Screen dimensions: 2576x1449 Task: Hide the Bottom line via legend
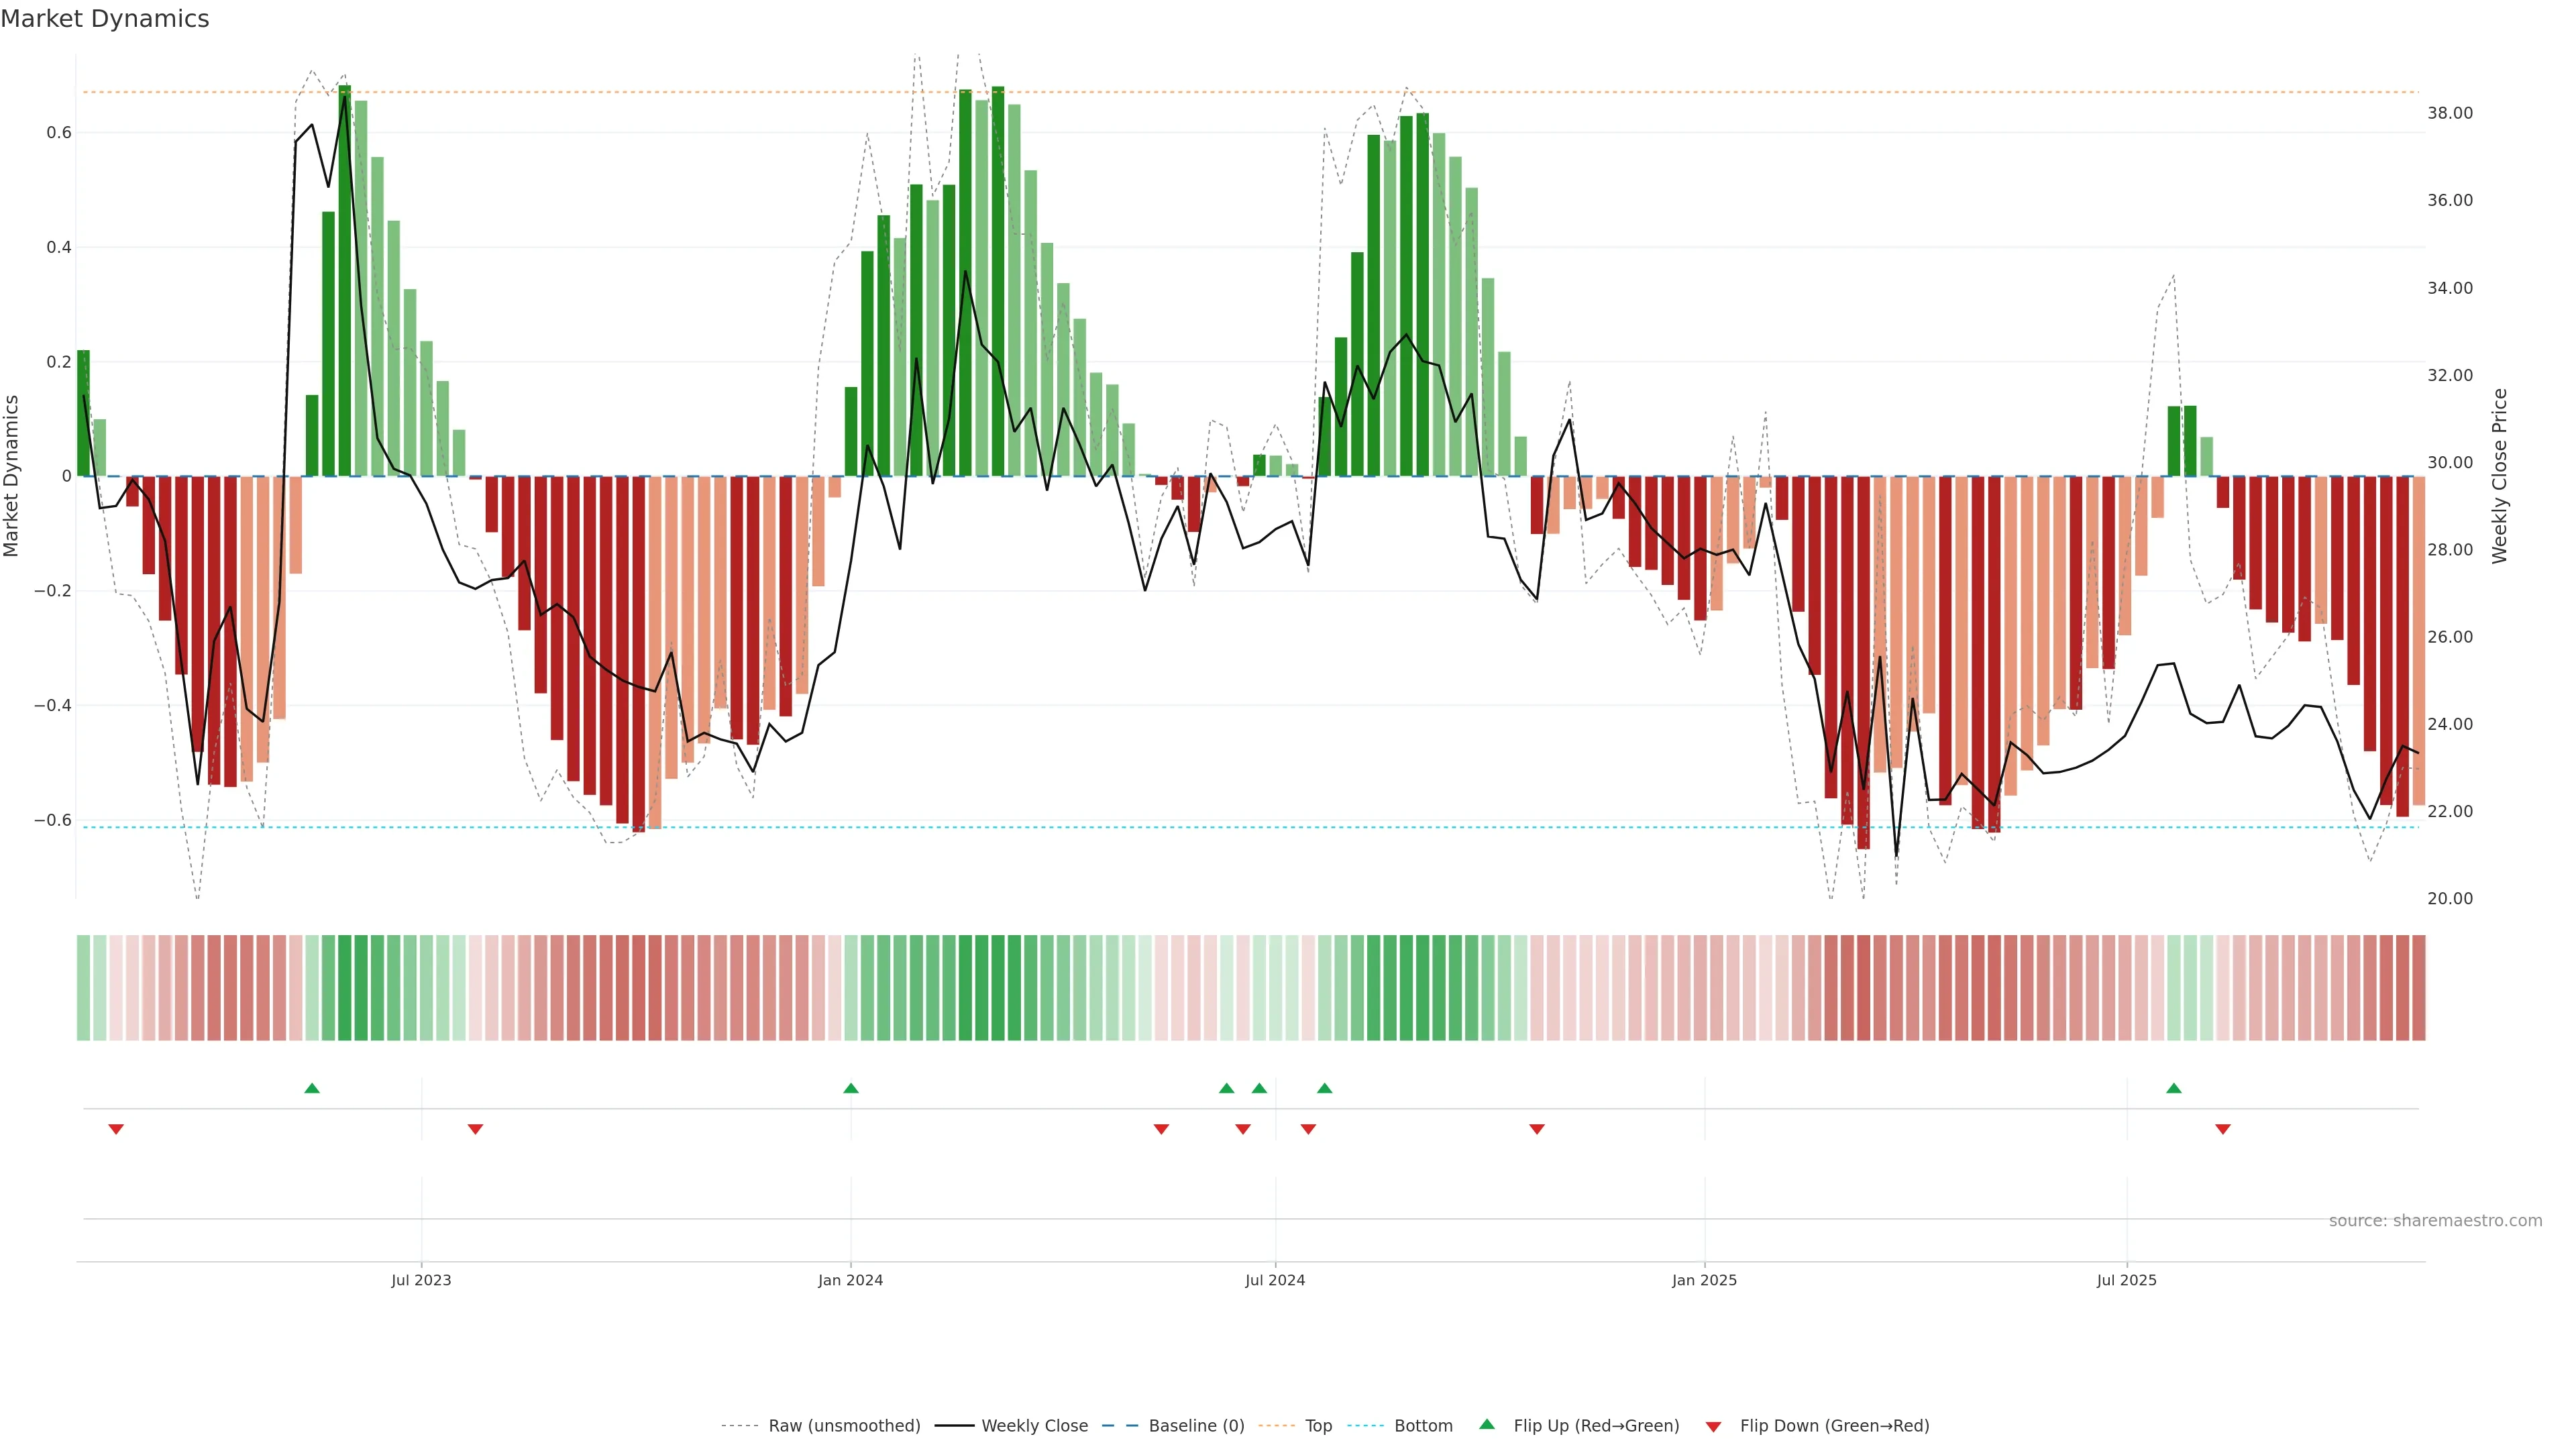coord(1423,1426)
